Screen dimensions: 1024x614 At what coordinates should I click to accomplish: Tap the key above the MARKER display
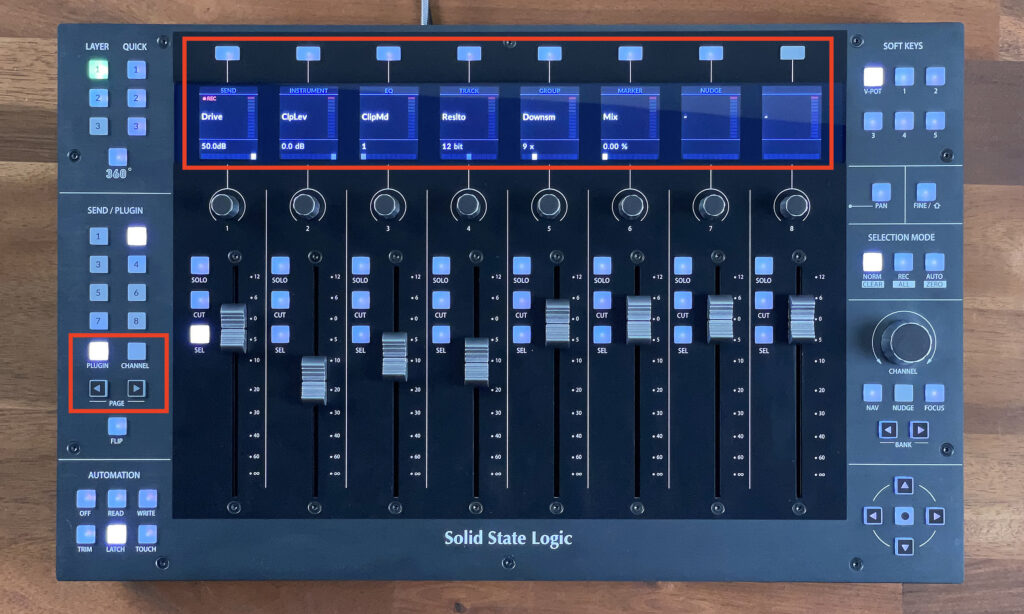pyautogui.click(x=630, y=53)
